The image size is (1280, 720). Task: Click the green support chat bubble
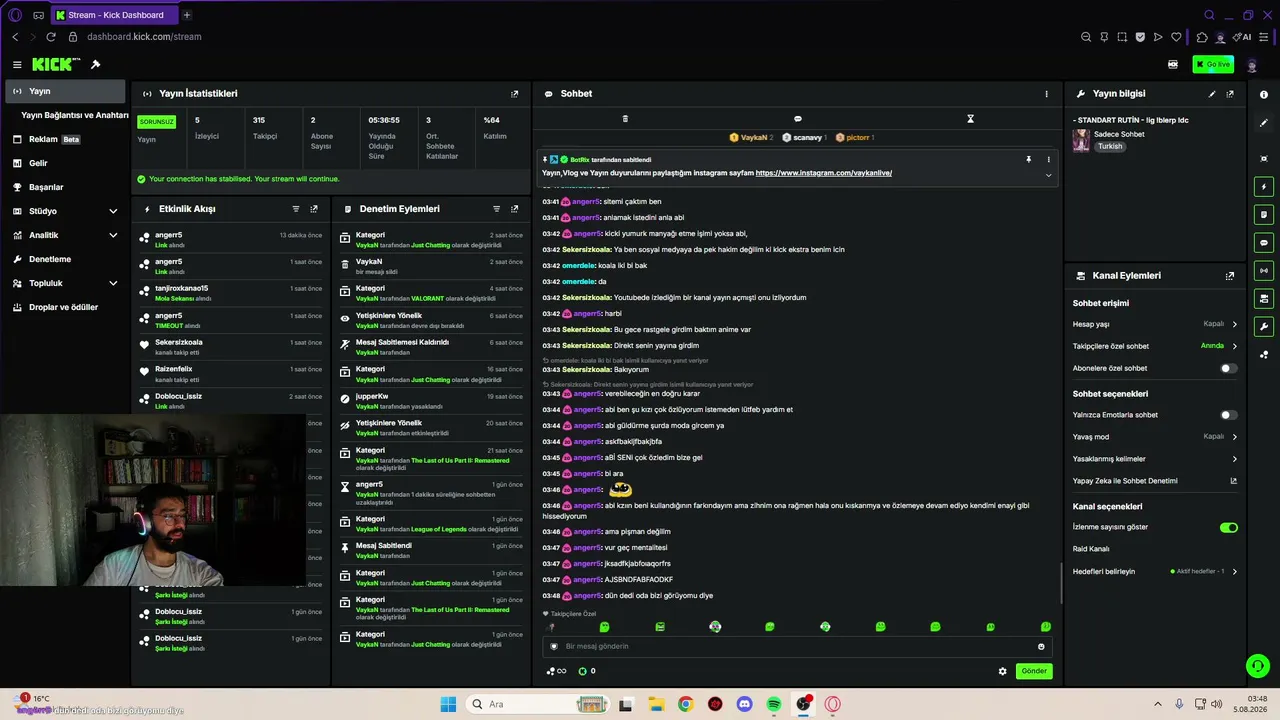tap(1257, 665)
